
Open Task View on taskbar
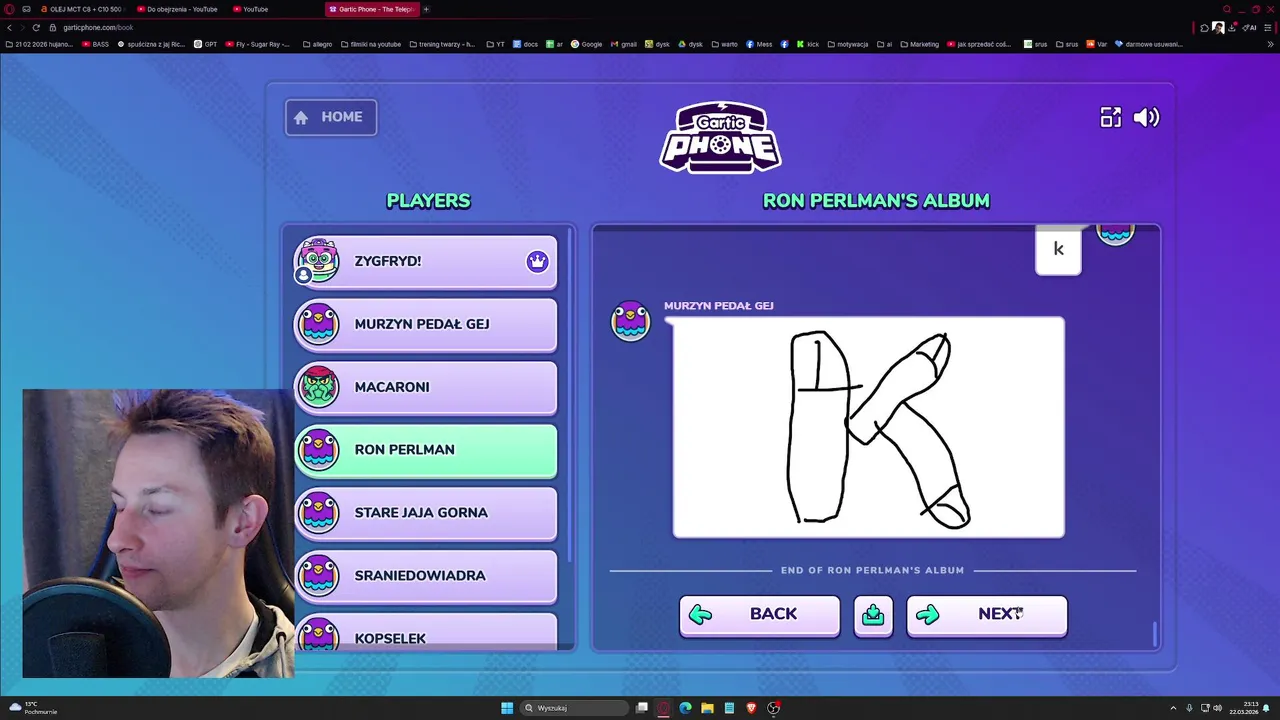tap(642, 708)
